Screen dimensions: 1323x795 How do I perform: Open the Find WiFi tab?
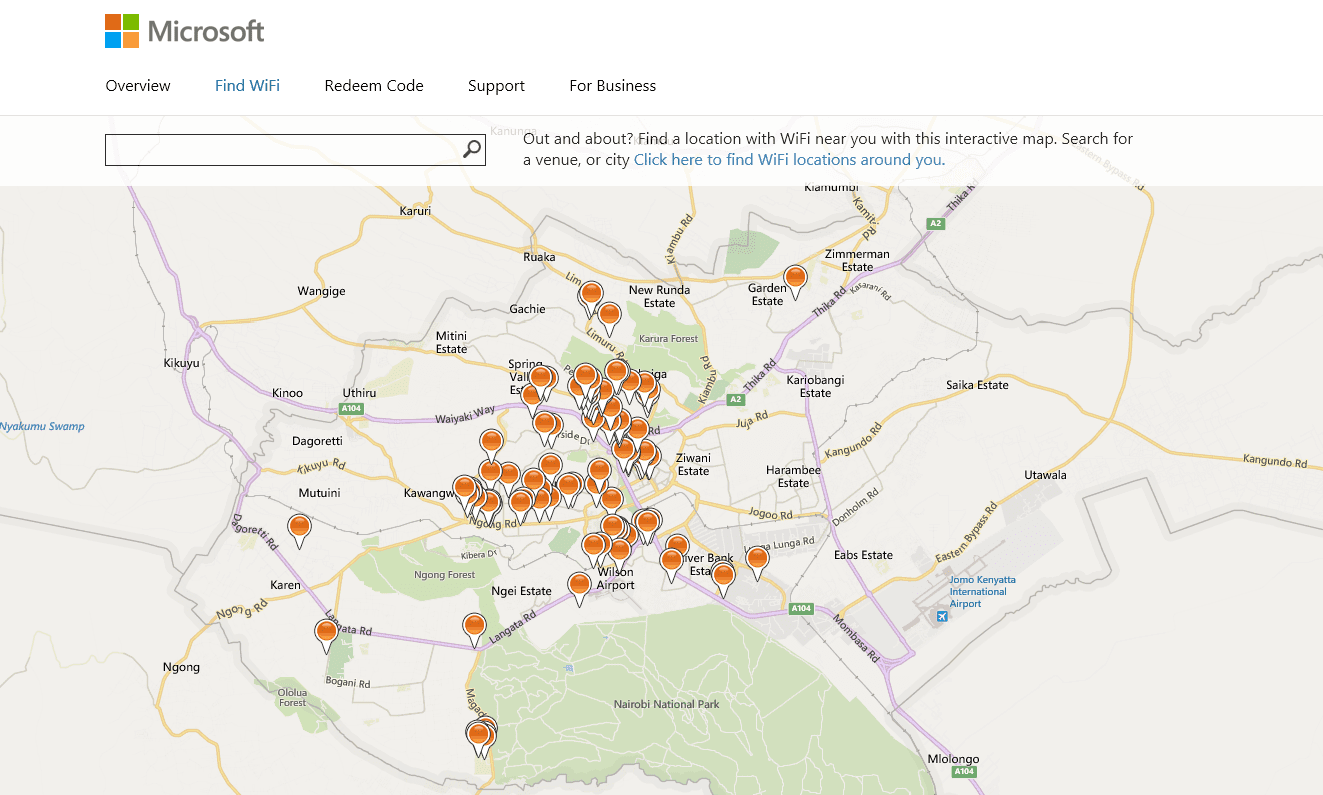coord(247,86)
